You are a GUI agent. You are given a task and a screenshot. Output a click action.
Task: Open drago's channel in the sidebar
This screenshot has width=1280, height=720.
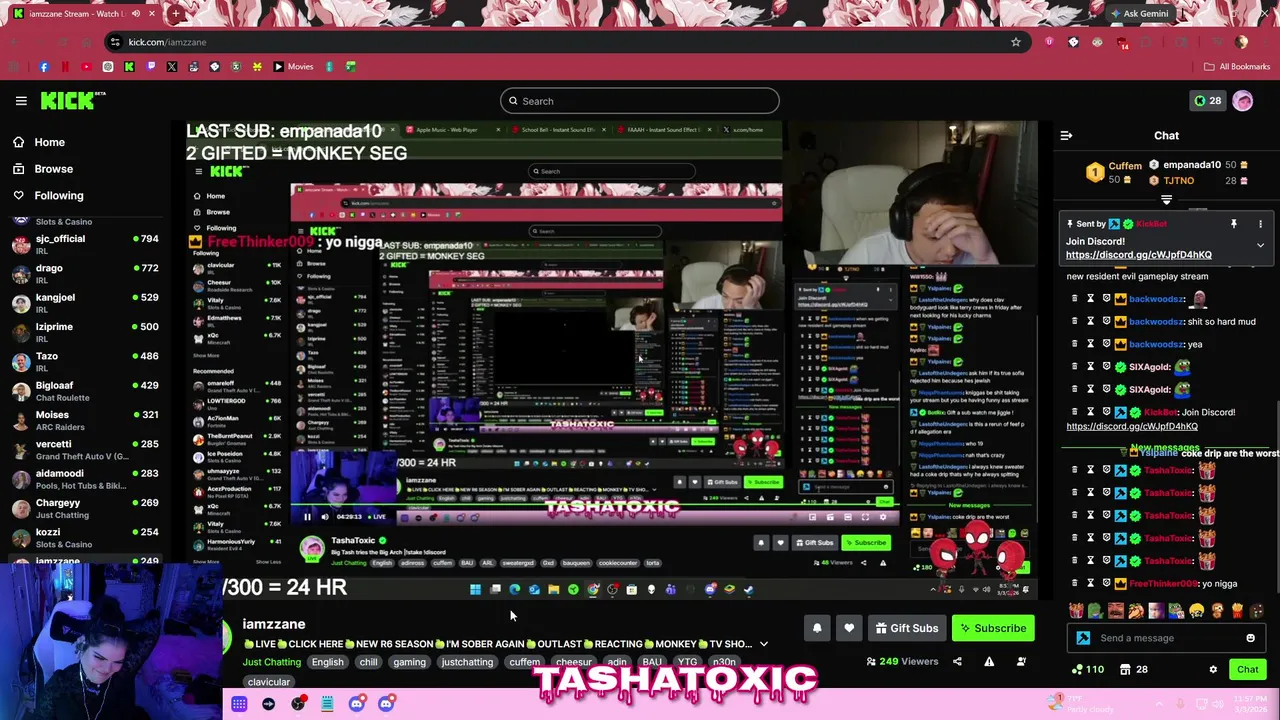(85, 273)
